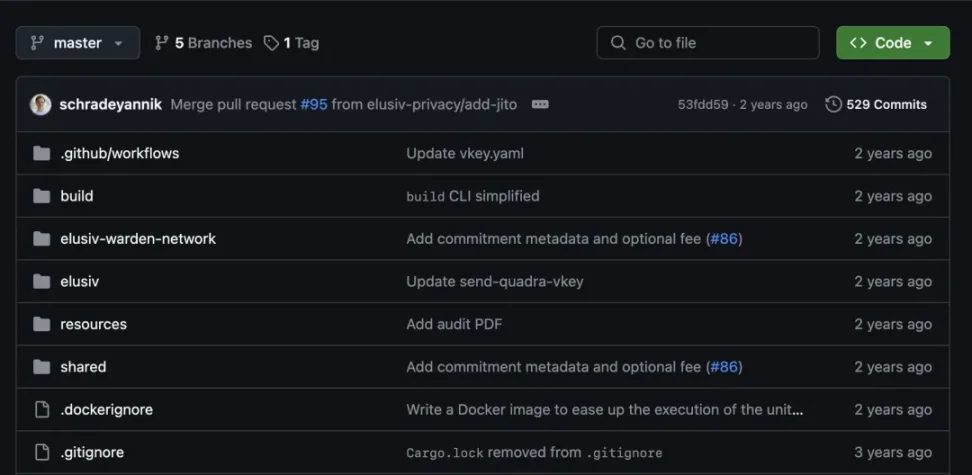This screenshot has width=972, height=475.
Task: Expand the green Code dropdown
Action: [x=892, y=43]
